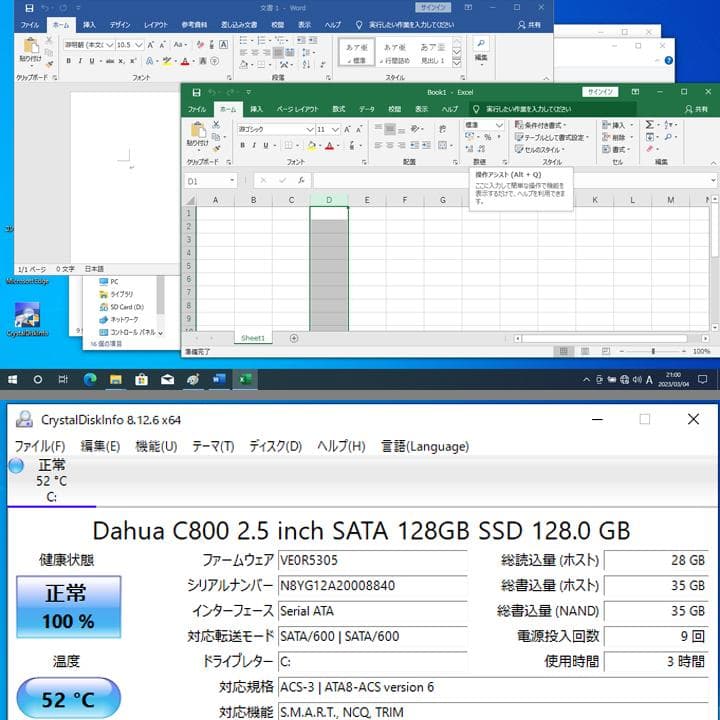
Task: Open File Explorer from the taskbar
Action: point(116,379)
